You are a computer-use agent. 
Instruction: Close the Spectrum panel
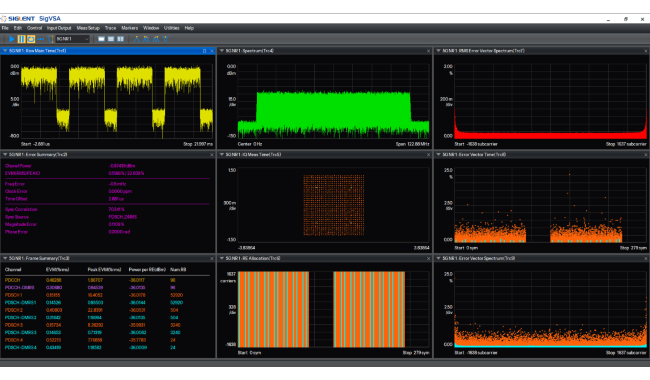click(x=429, y=51)
